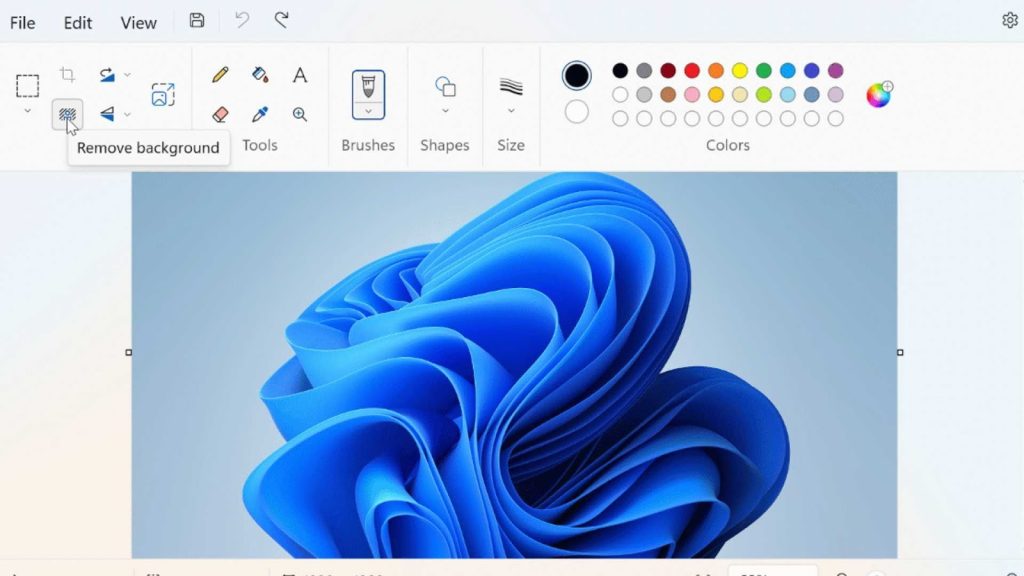Activate the Text tool
The width and height of the screenshot is (1024, 576).
click(299, 75)
